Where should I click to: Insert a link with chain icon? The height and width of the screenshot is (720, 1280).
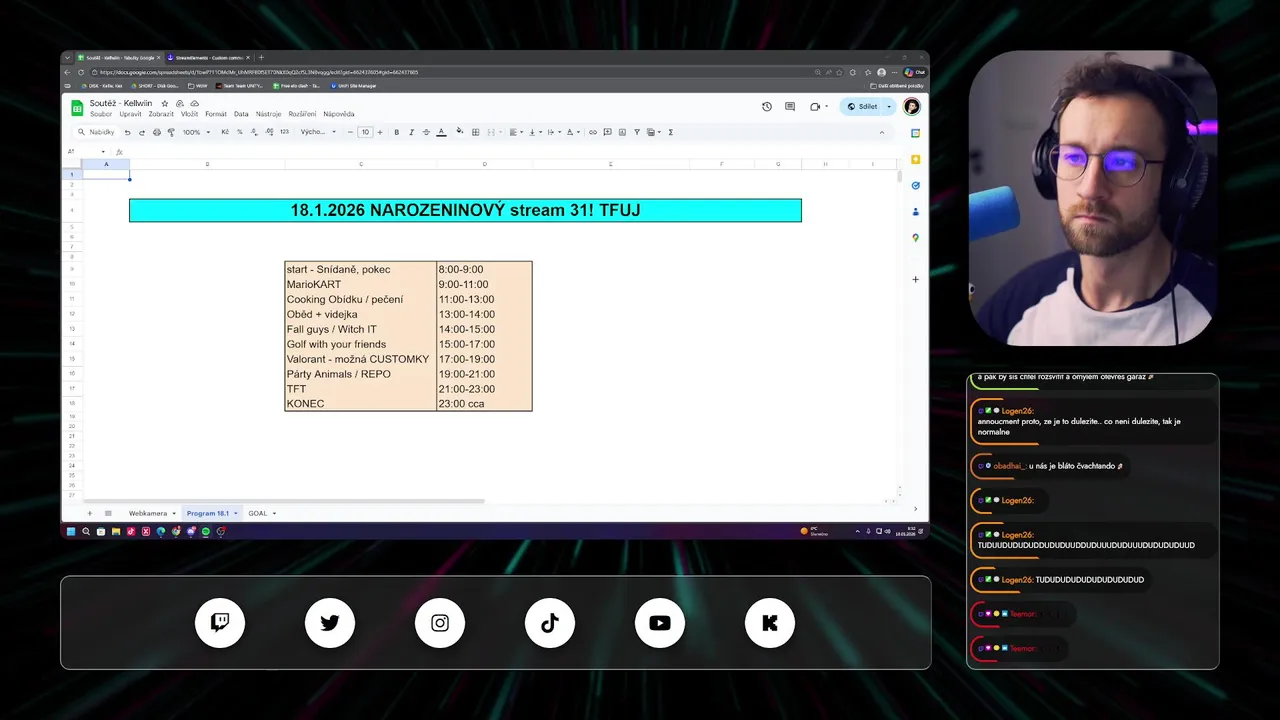(593, 132)
